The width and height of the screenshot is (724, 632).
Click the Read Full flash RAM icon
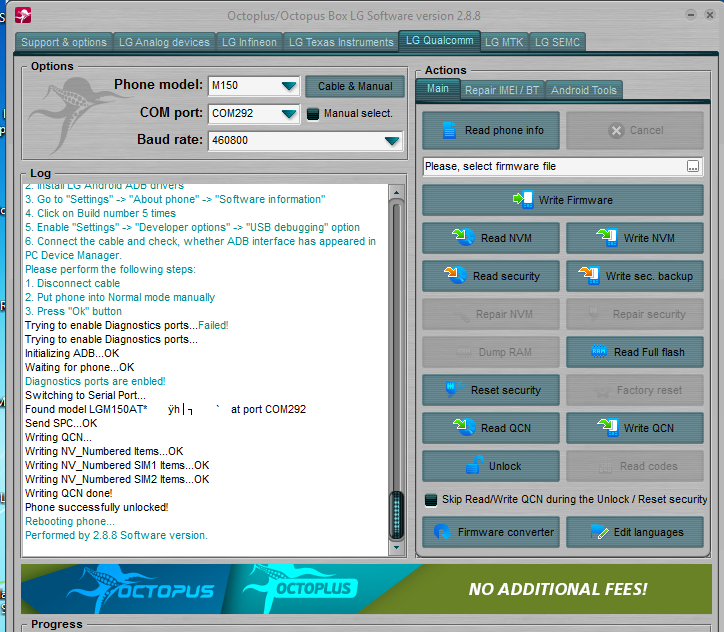pyautogui.click(x=599, y=351)
